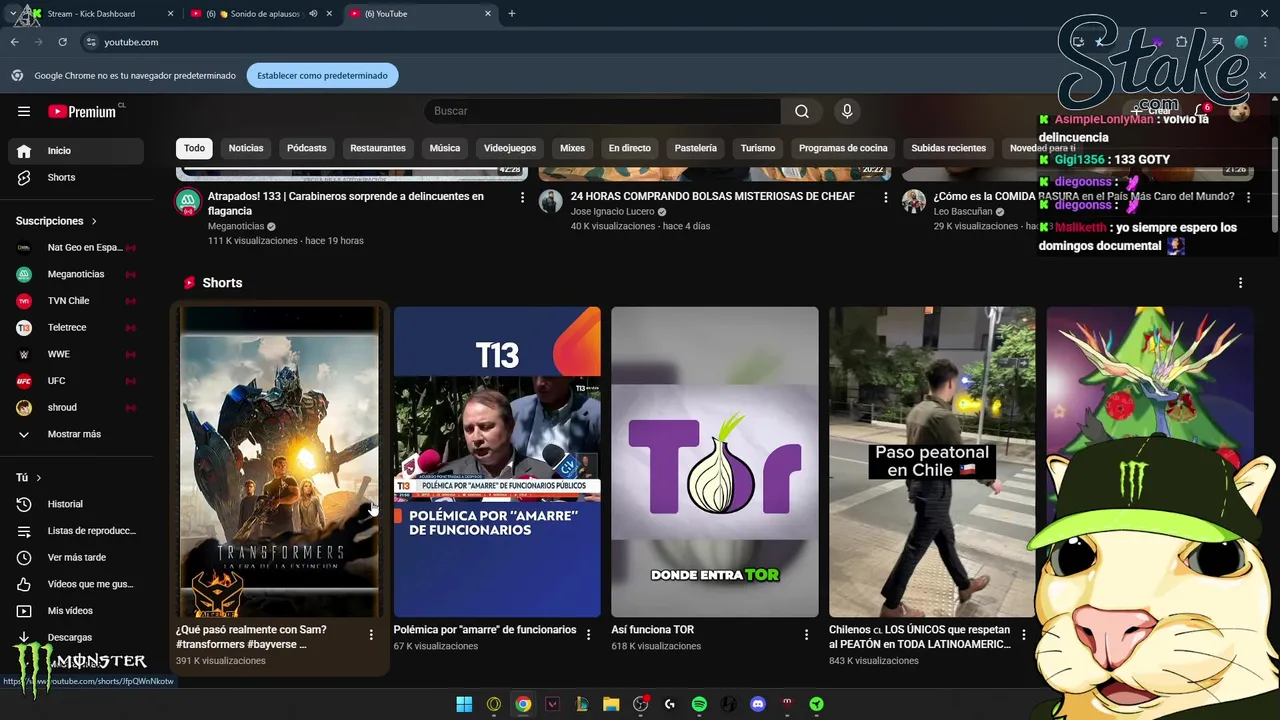Image resolution: width=1280 pixels, height=720 pixels.
Task: Select the Noticias filter chip
Action: pos(246,148)
